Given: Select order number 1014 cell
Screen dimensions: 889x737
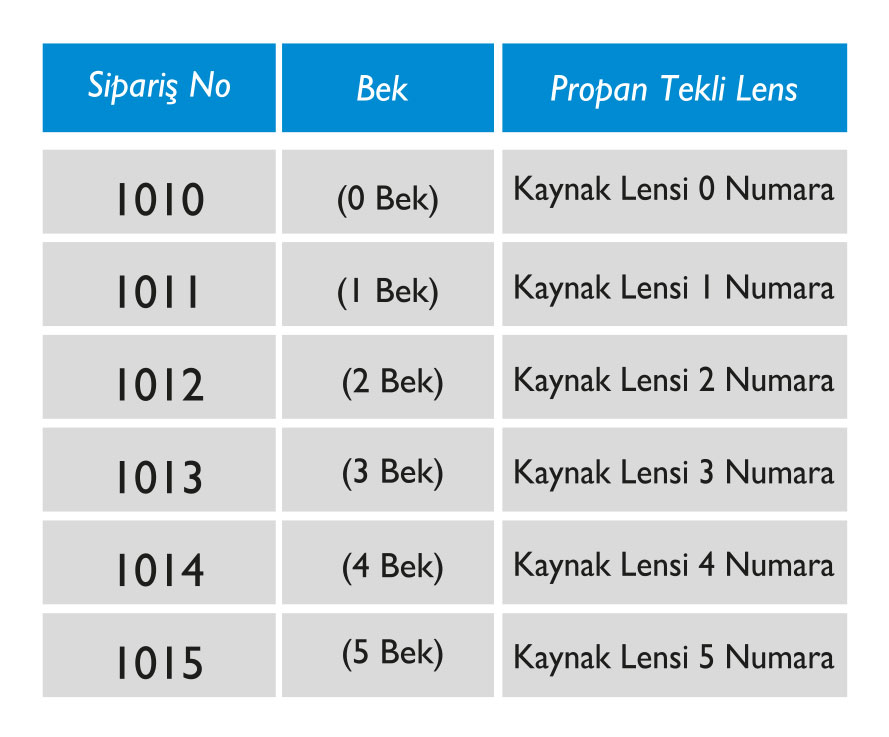Looking at the screenshot, I should pyautogui.click(x=159, y=568).
